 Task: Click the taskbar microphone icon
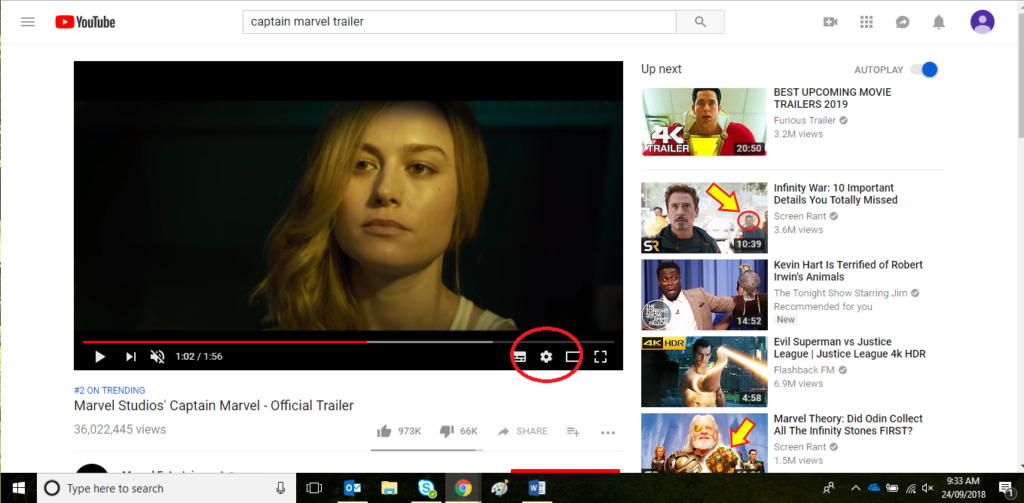coord(281,488)
